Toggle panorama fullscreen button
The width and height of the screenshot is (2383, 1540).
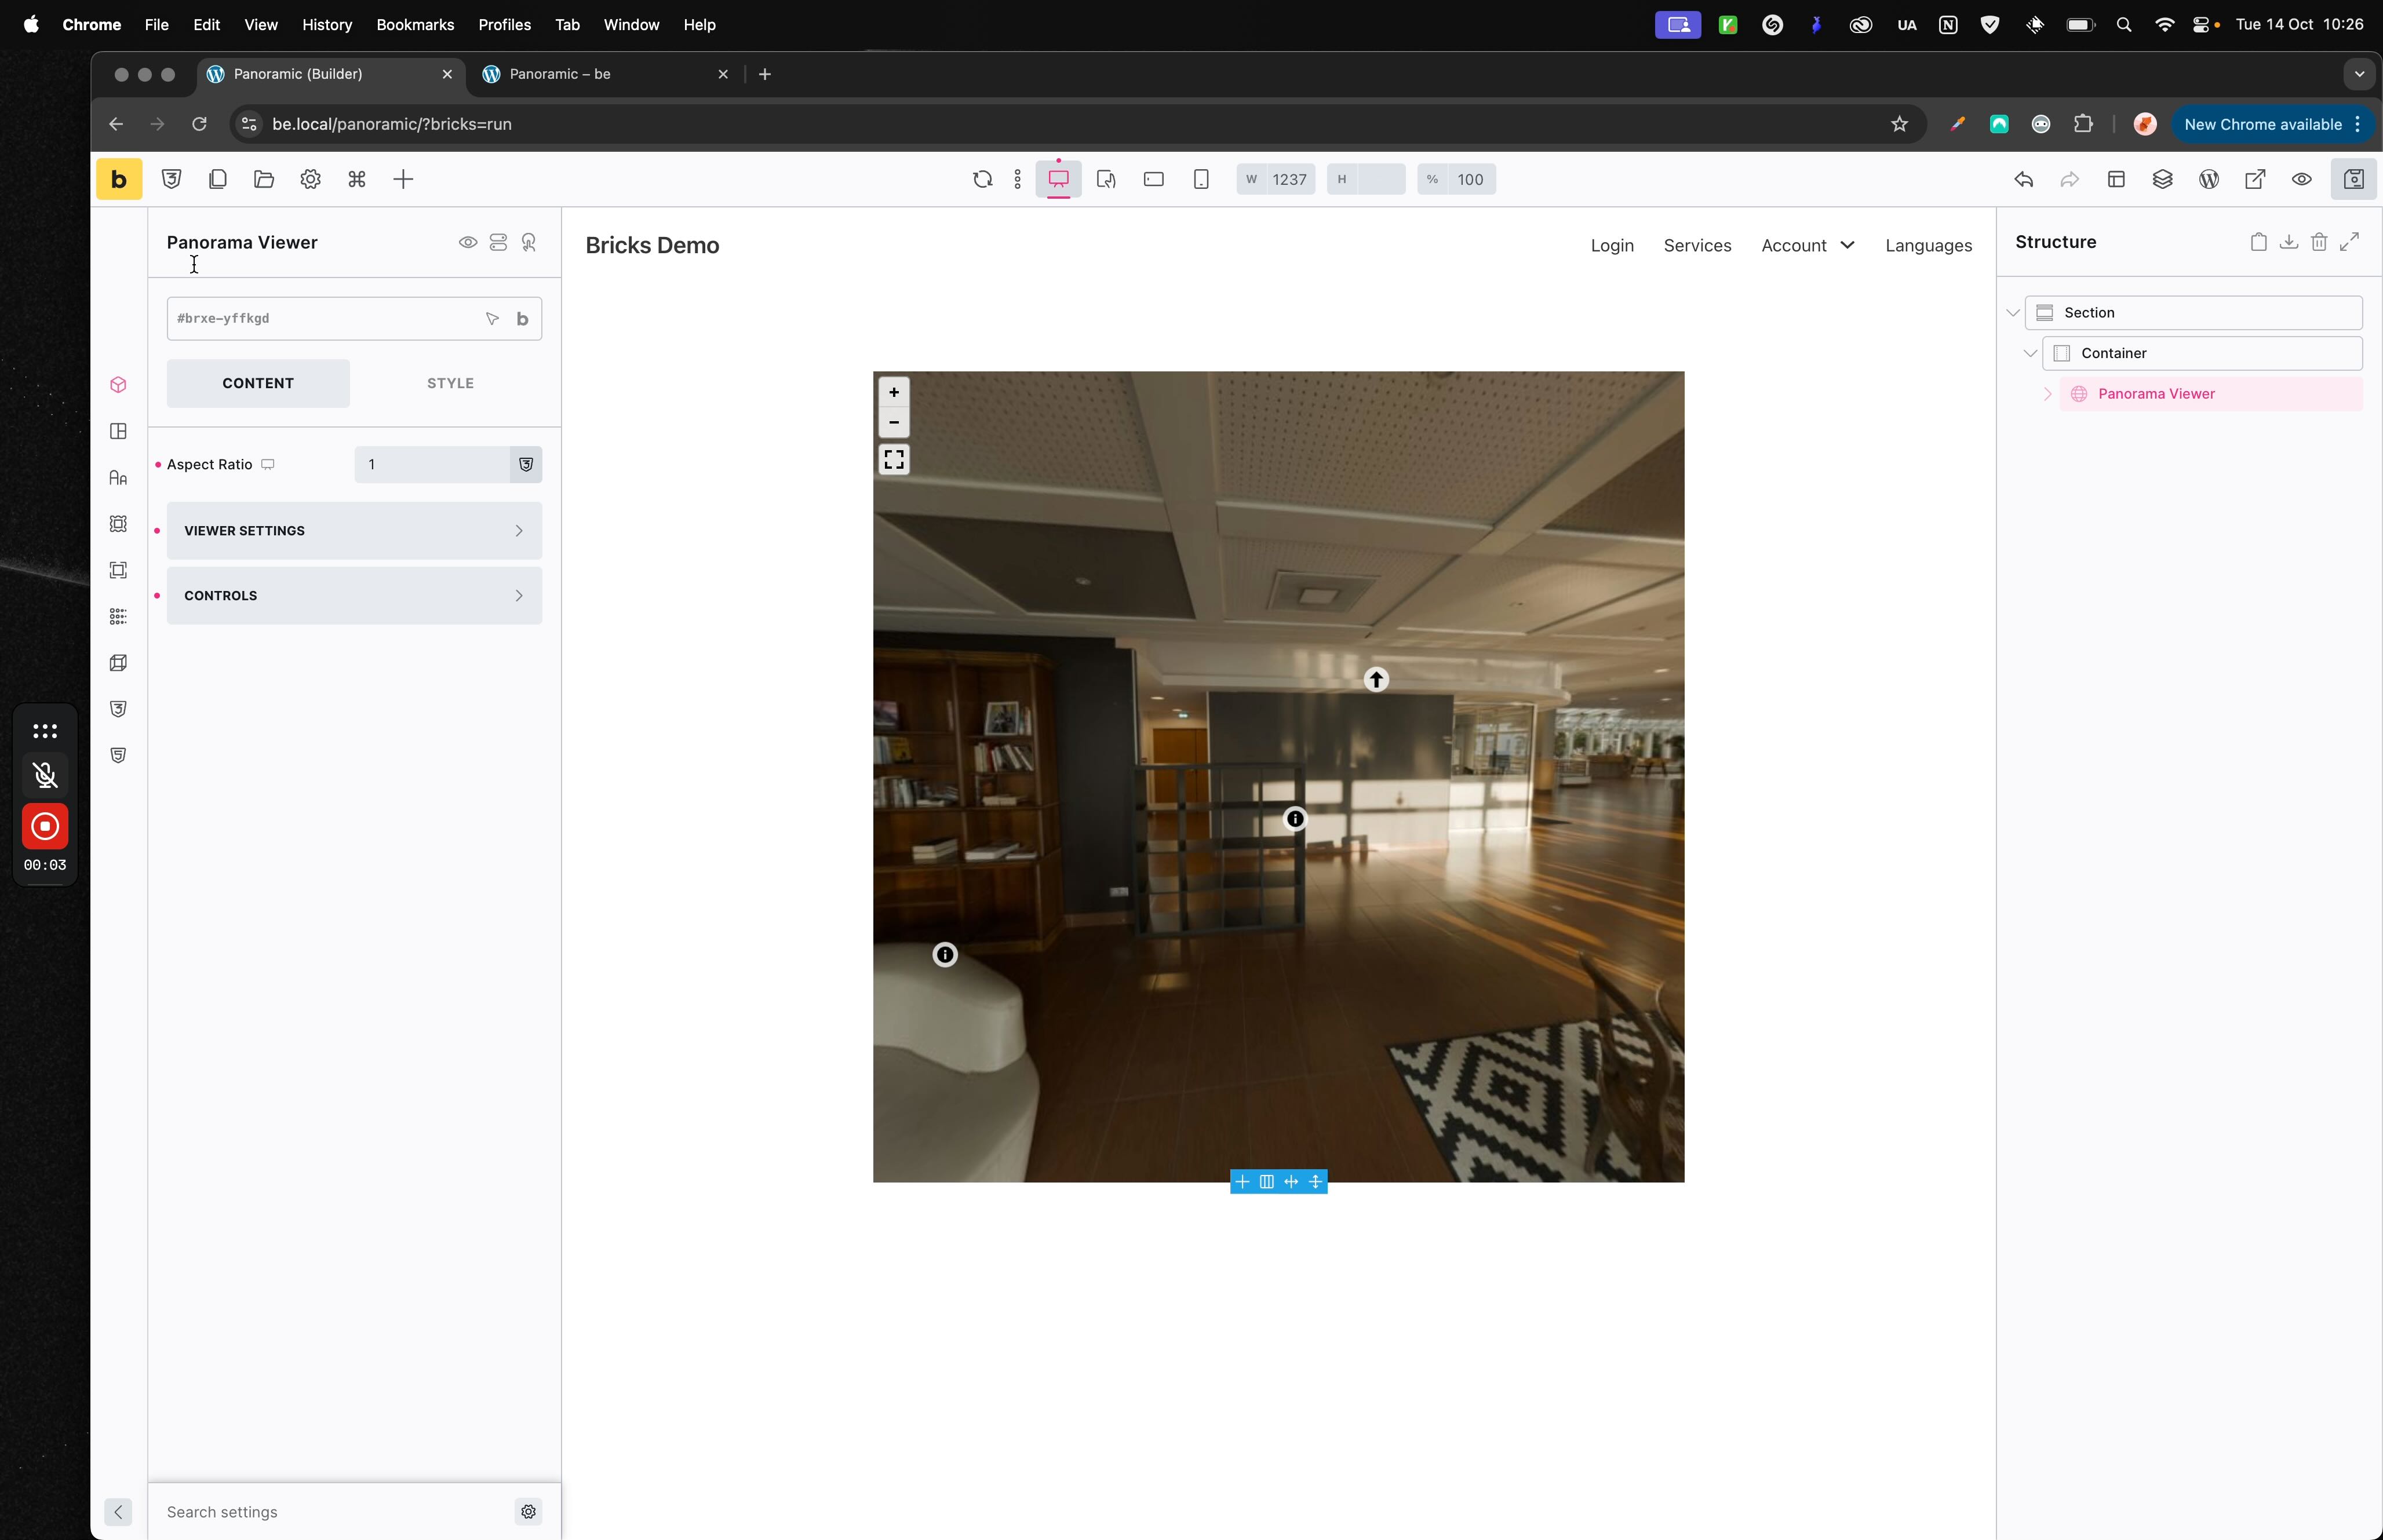click(x=893, y=460)
